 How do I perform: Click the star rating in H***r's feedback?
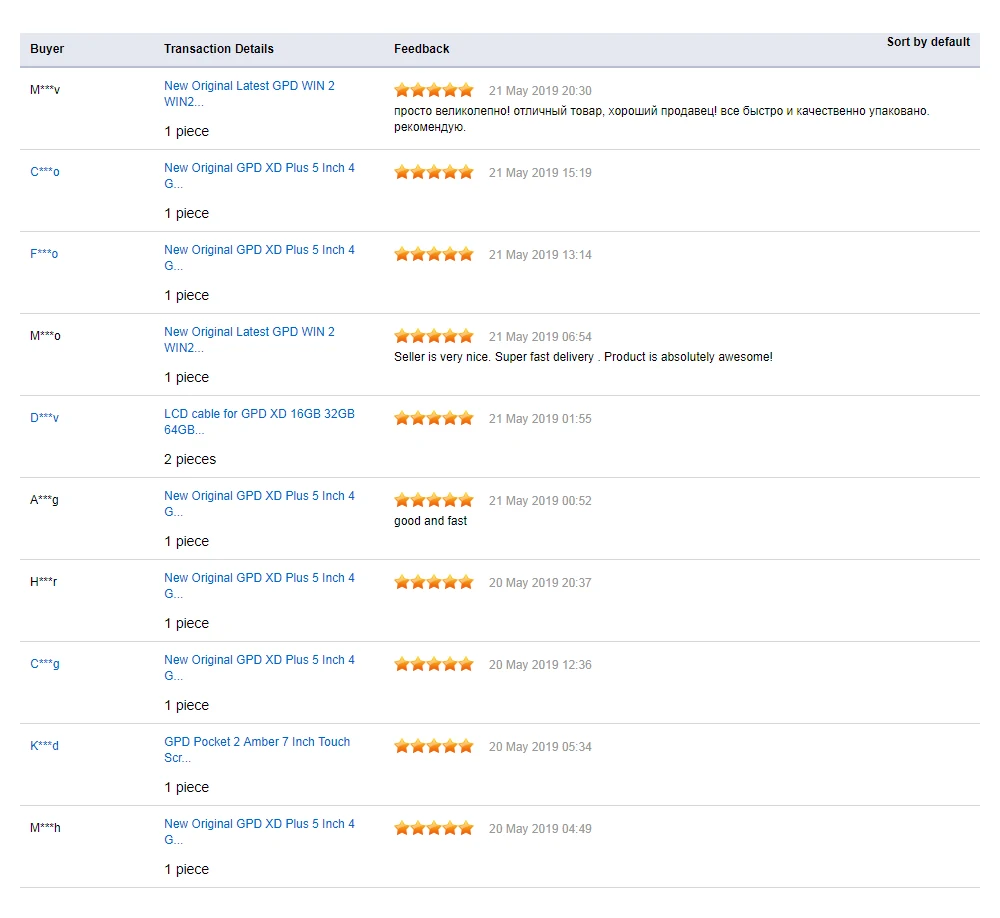(434, 582)
